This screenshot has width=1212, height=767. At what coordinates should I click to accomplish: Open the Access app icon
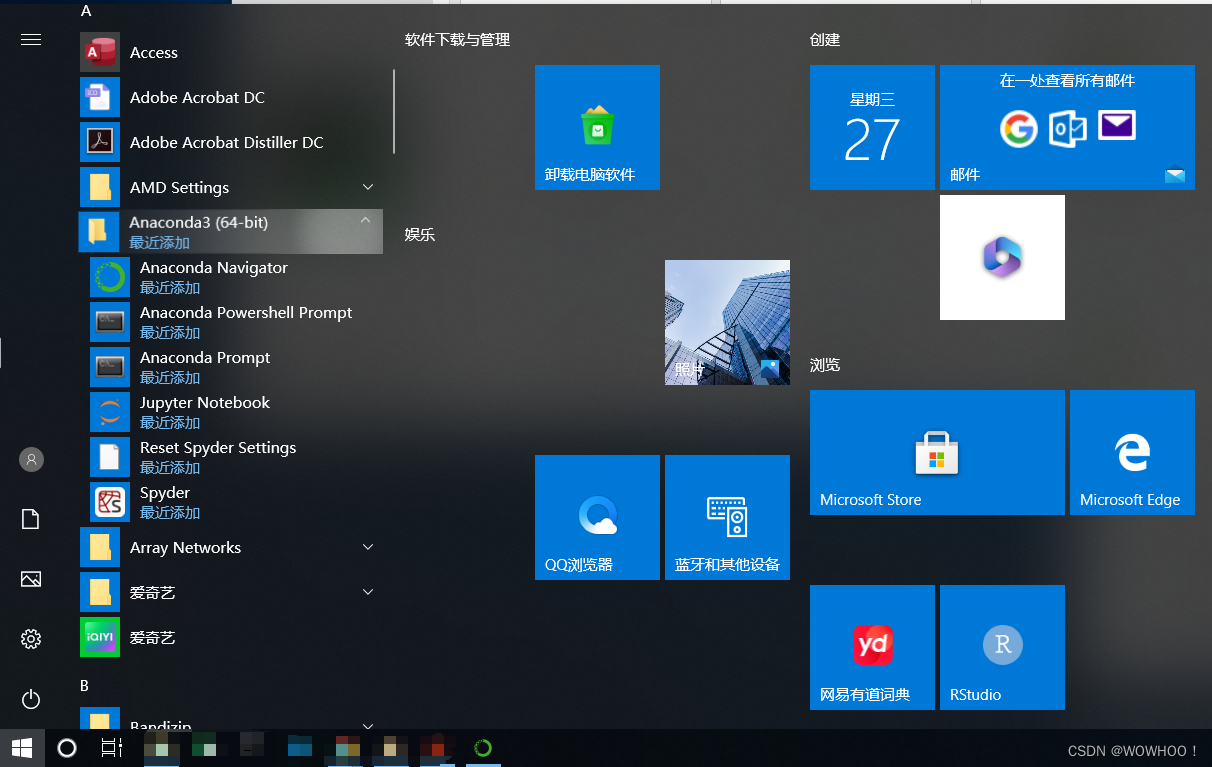coord(100,52)
